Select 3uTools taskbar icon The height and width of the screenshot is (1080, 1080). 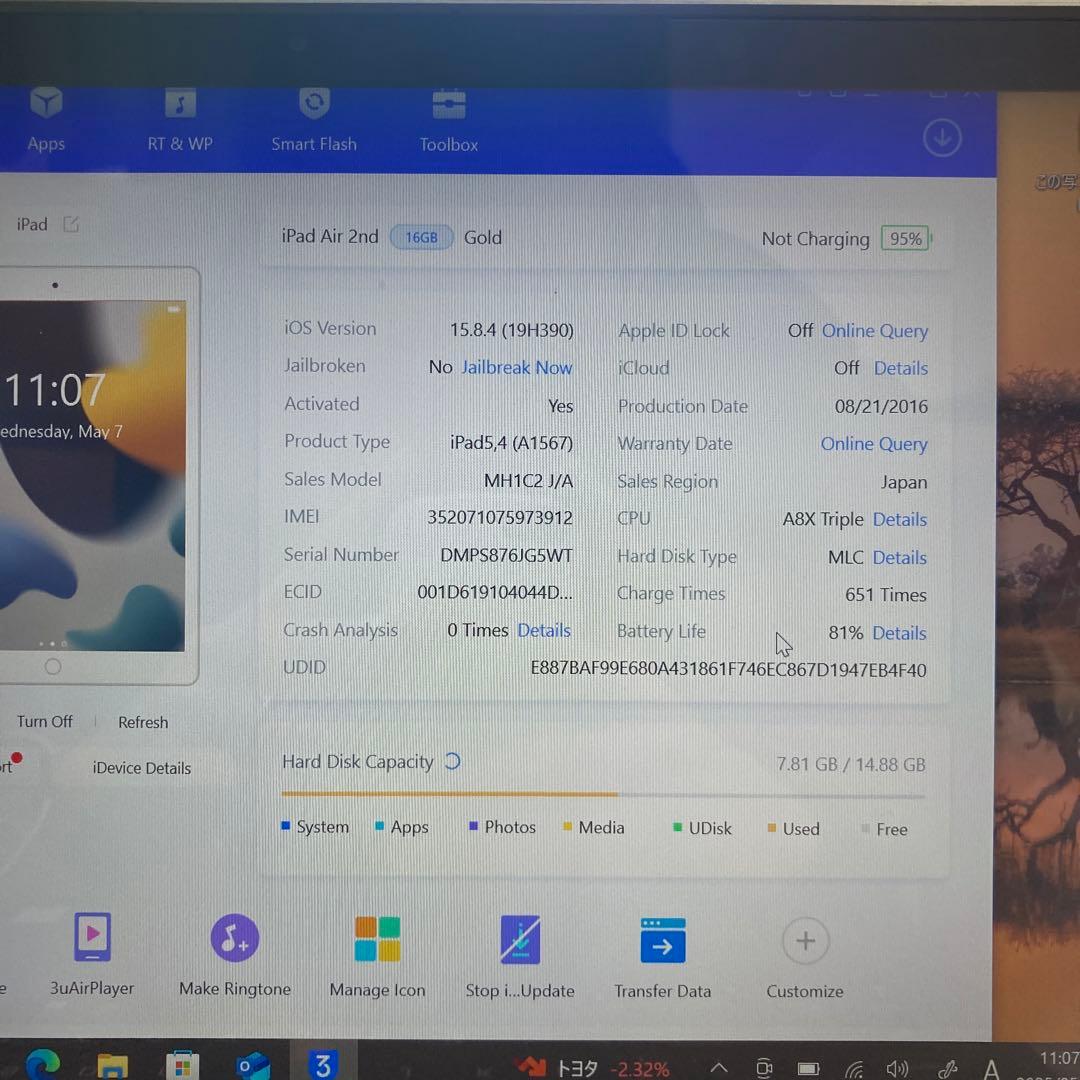point(322,1065)
